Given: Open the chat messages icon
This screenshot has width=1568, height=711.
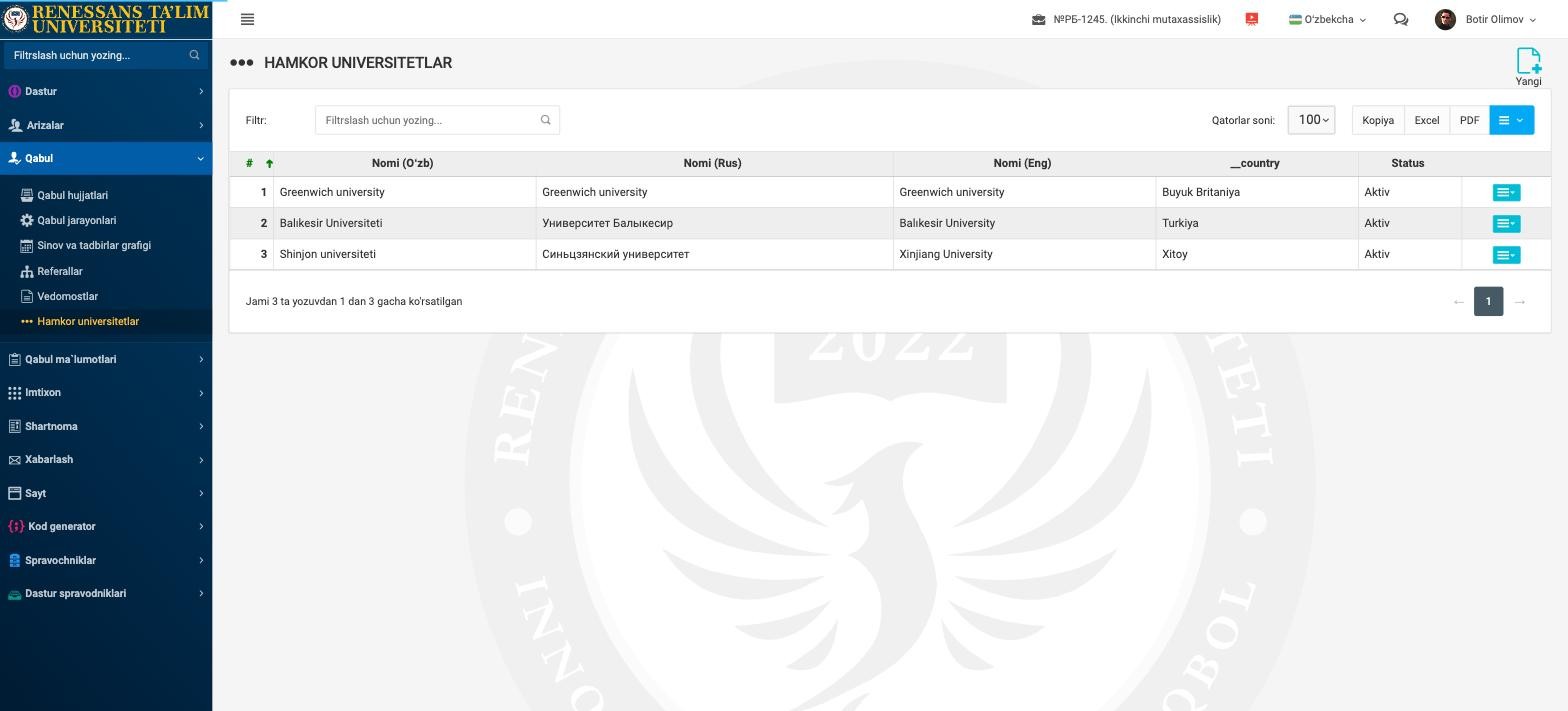Looking at the screenshot, I should [1401, 19].
